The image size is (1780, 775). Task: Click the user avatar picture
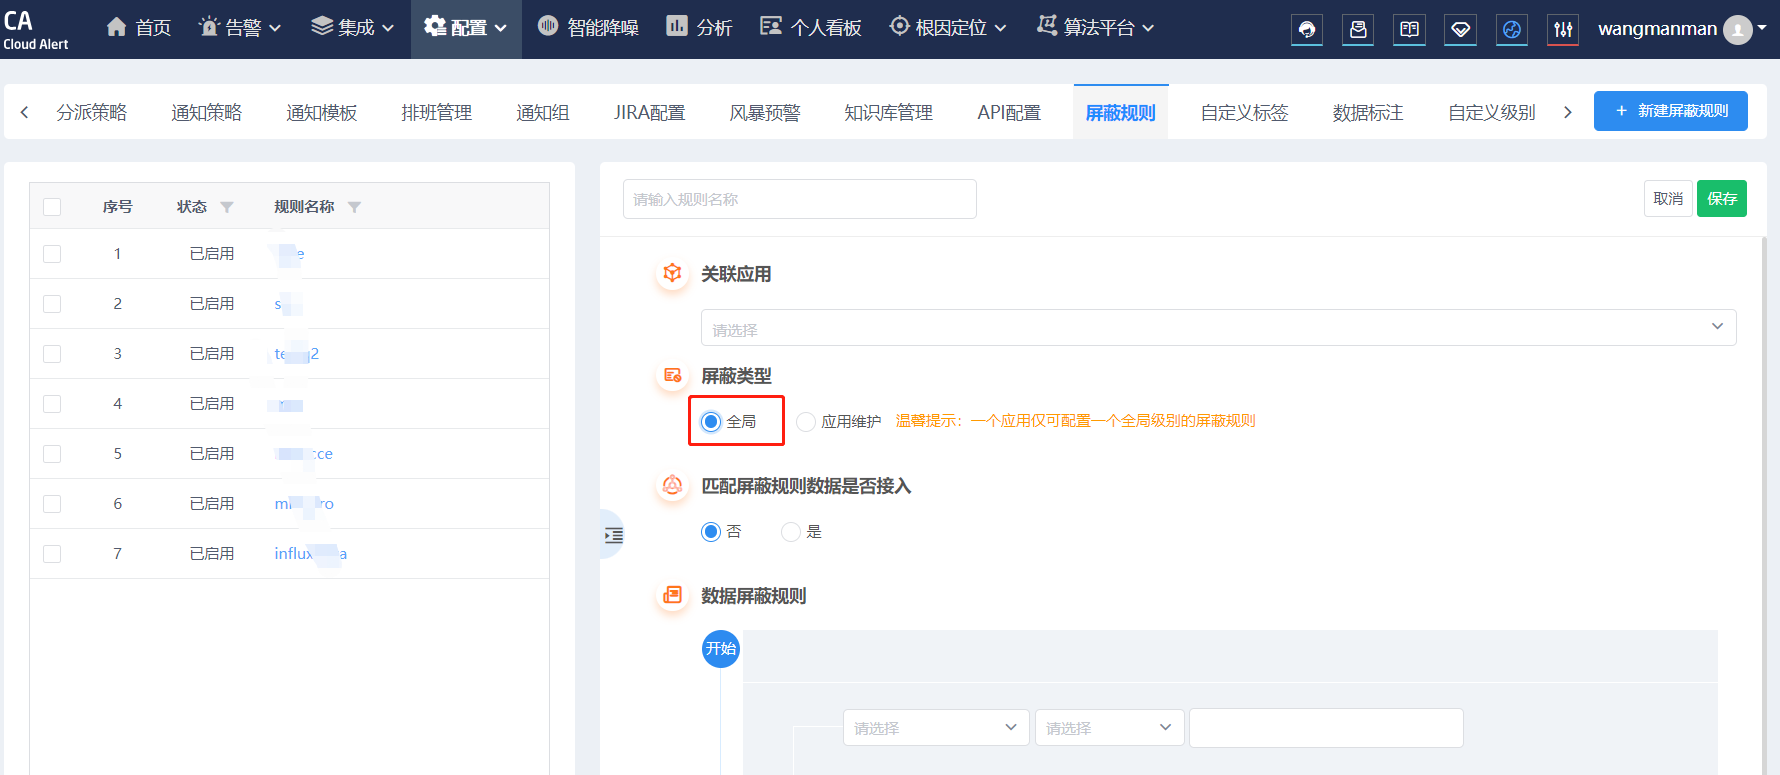[1738, 30]
